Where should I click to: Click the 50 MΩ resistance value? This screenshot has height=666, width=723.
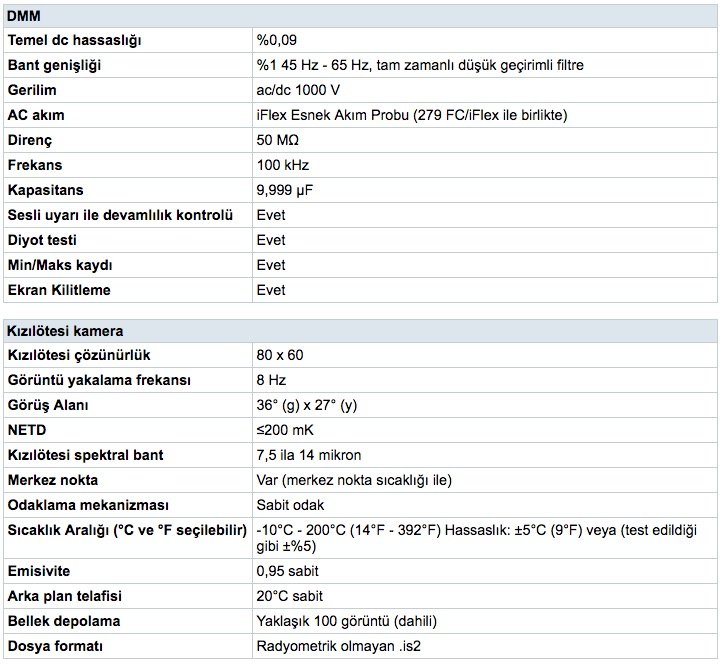coord(278,140)
